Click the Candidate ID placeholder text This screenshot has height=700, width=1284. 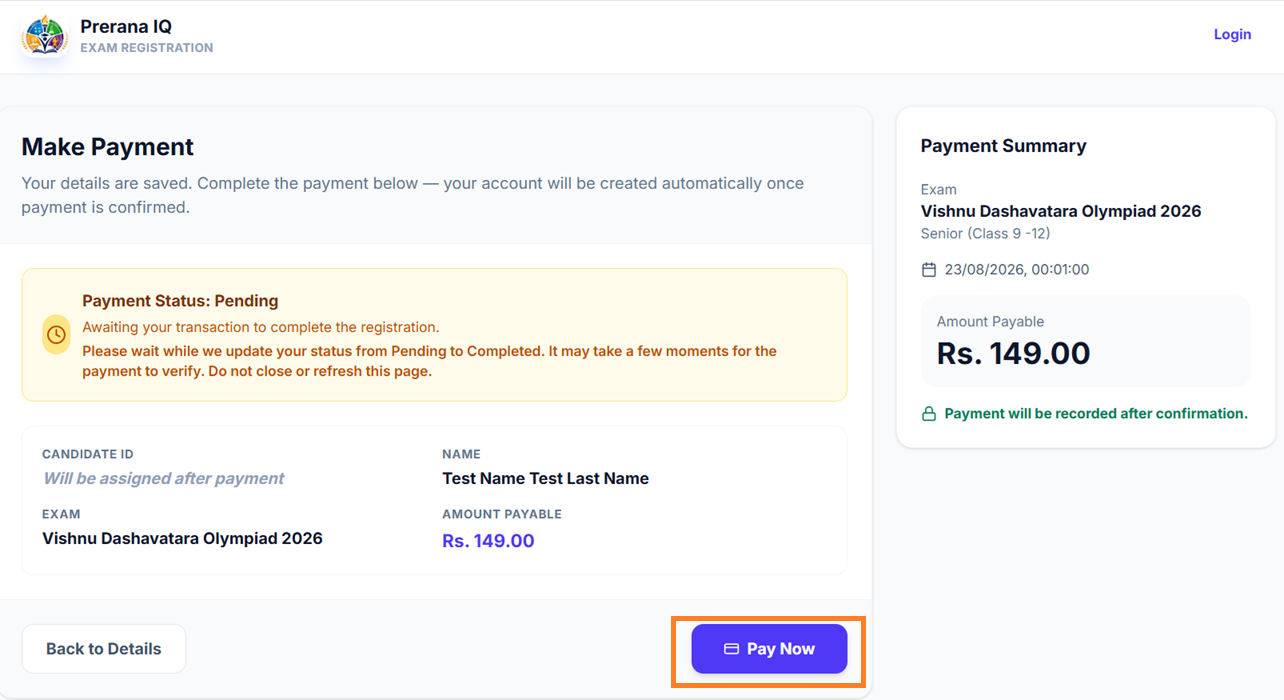coord(164,479)
